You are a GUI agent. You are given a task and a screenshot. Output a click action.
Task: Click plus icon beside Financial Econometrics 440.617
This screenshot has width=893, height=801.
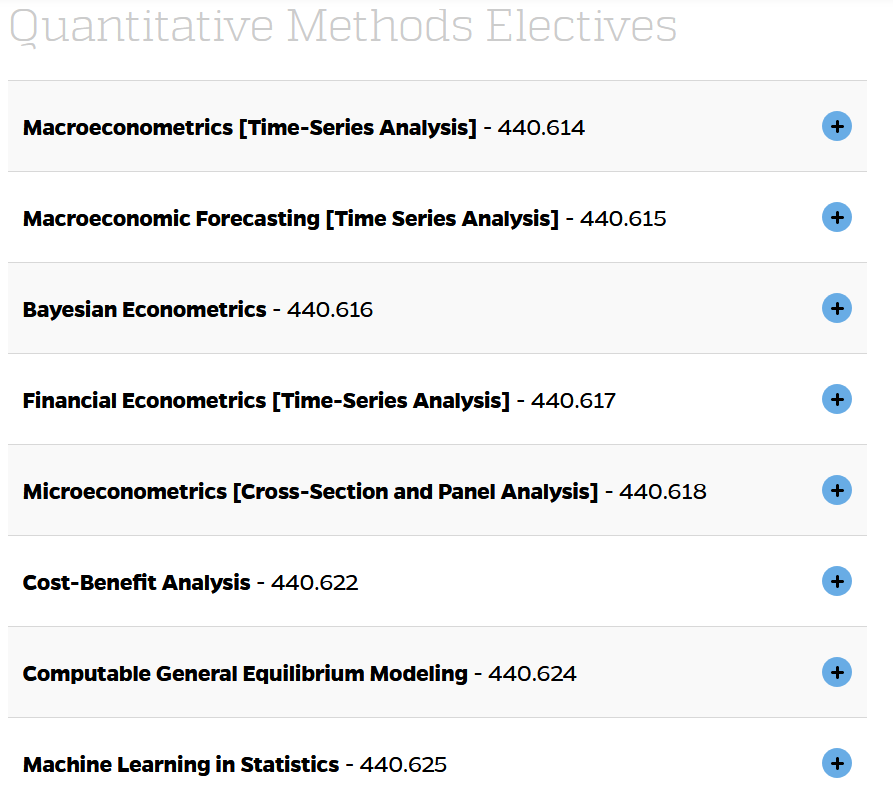click(x=837, y=399)
